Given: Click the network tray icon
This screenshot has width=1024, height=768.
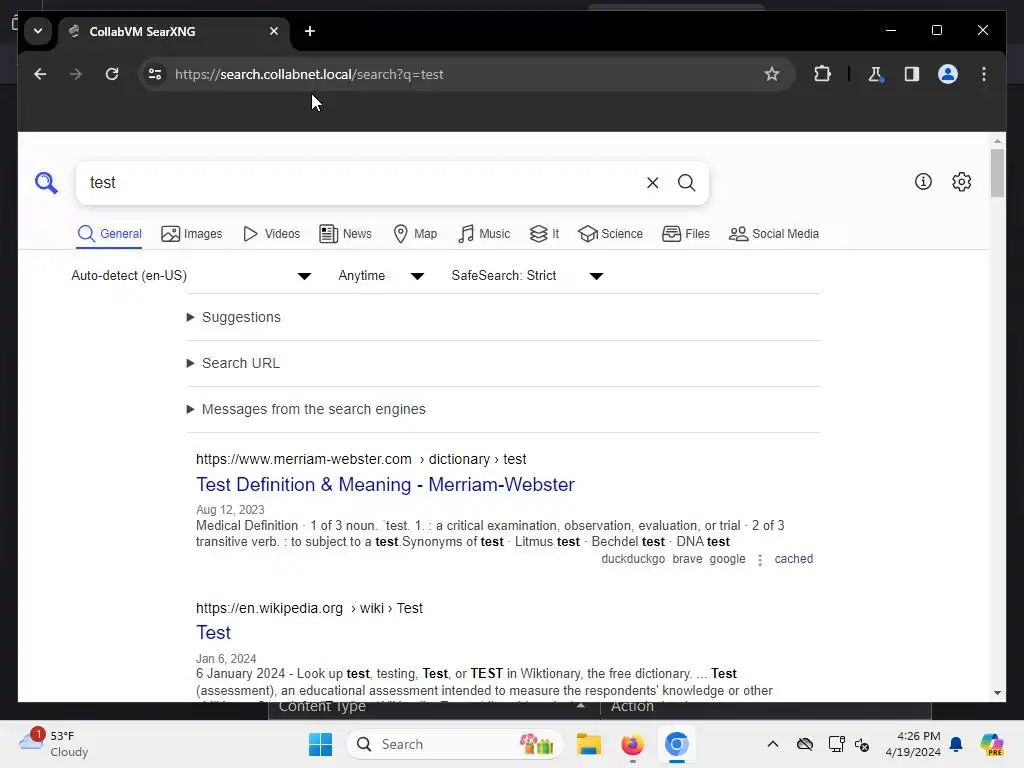Looking at the screenshot, I should click(836, 744).
